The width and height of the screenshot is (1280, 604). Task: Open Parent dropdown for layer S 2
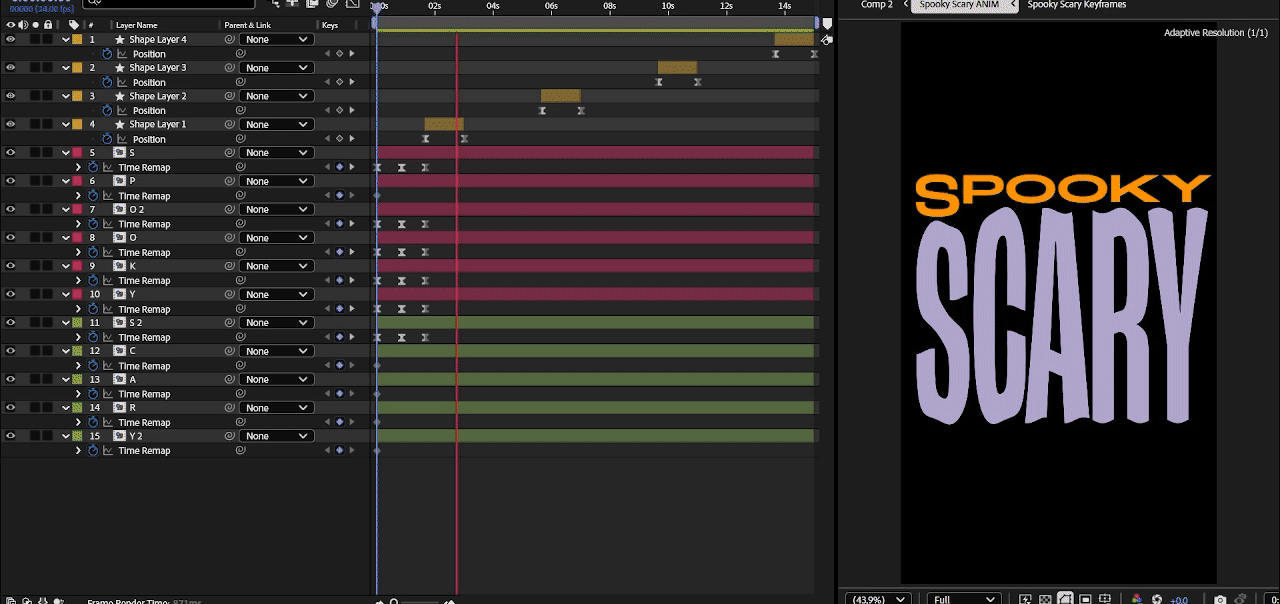point(276,323)
